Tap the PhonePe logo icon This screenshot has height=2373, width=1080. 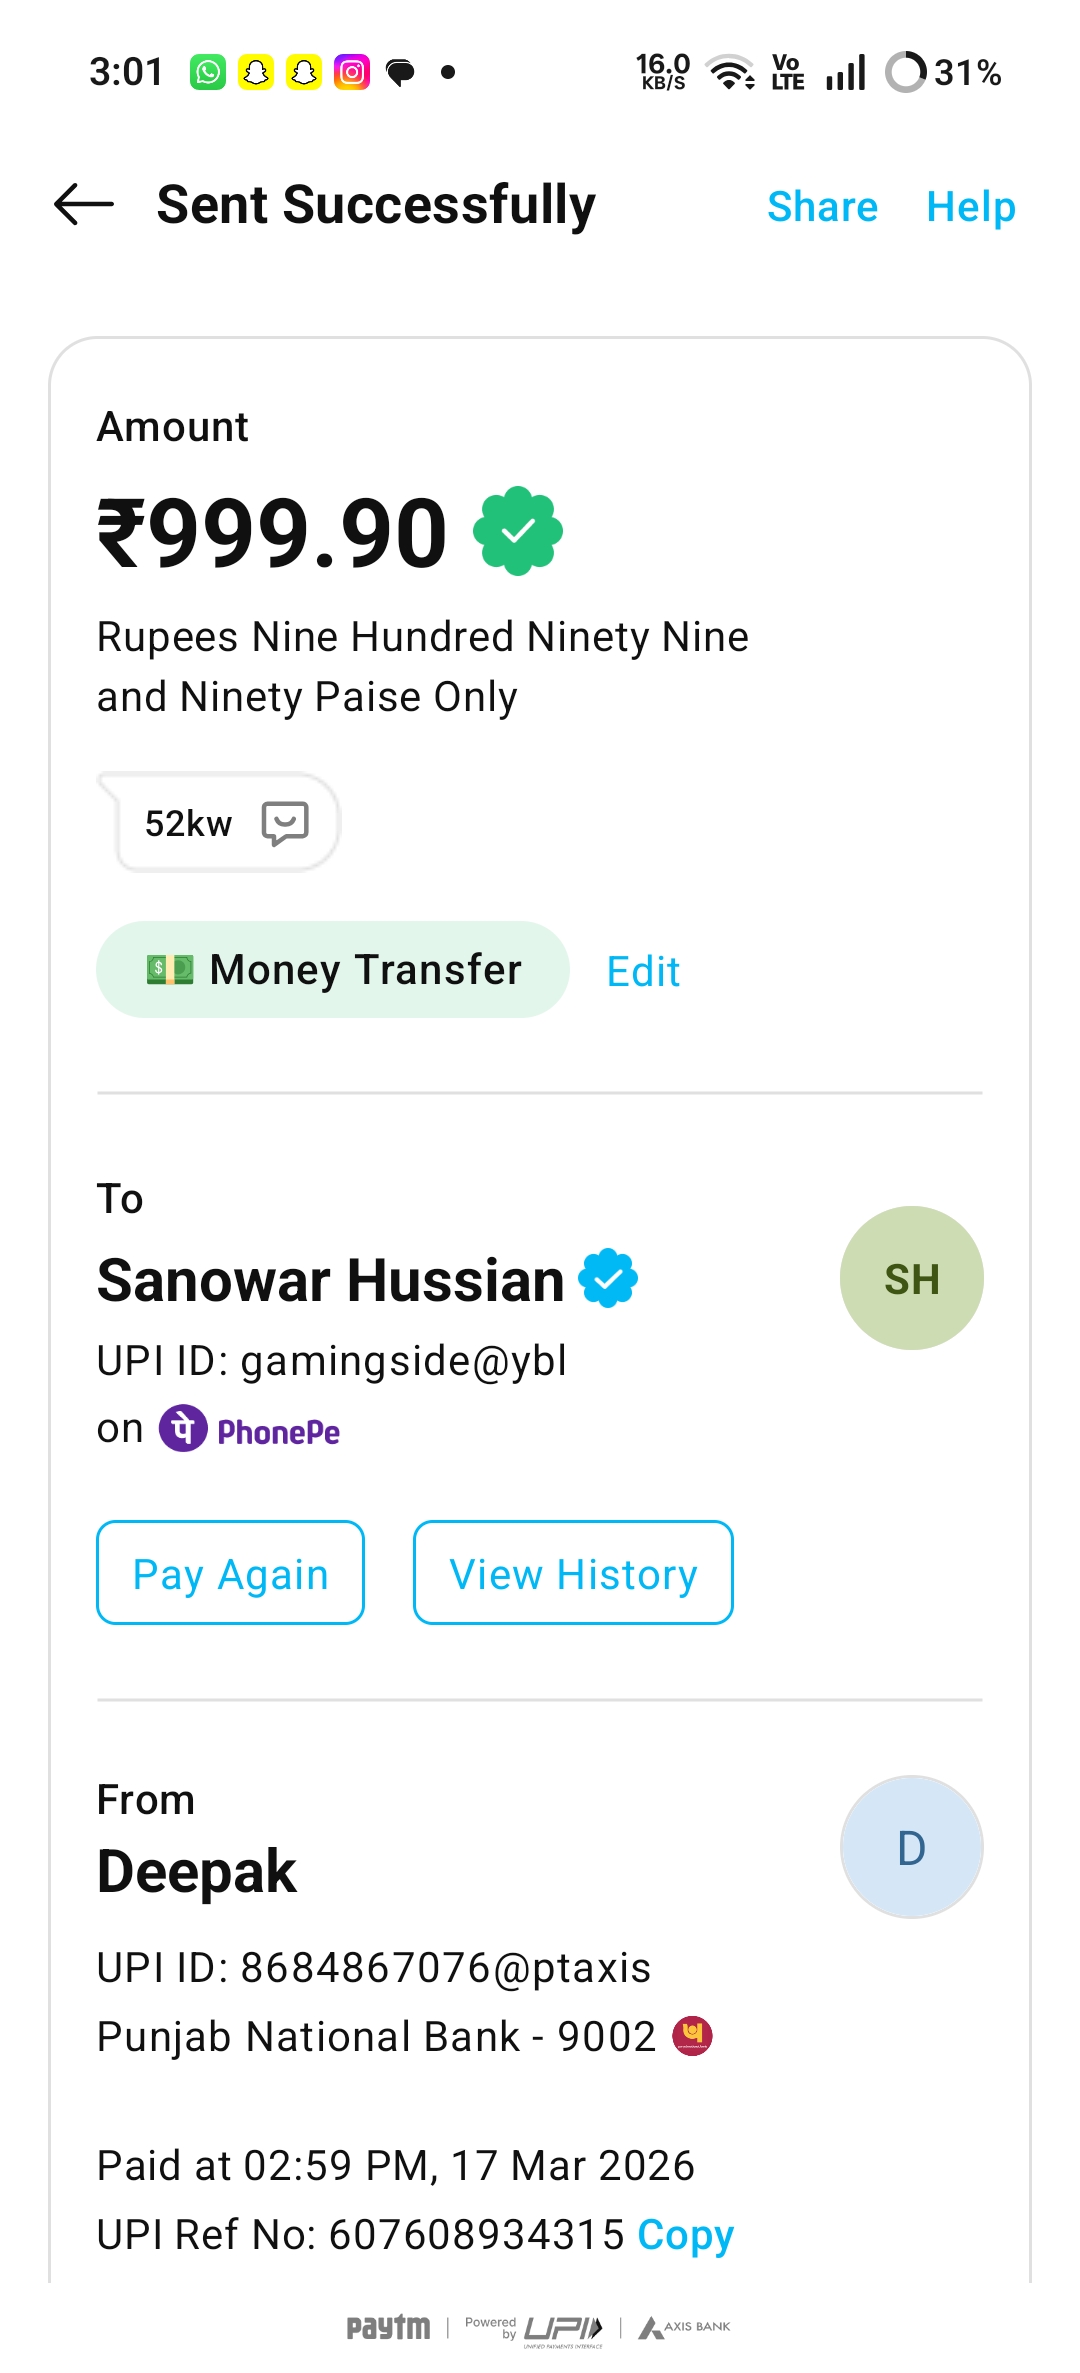point(184,1429)
